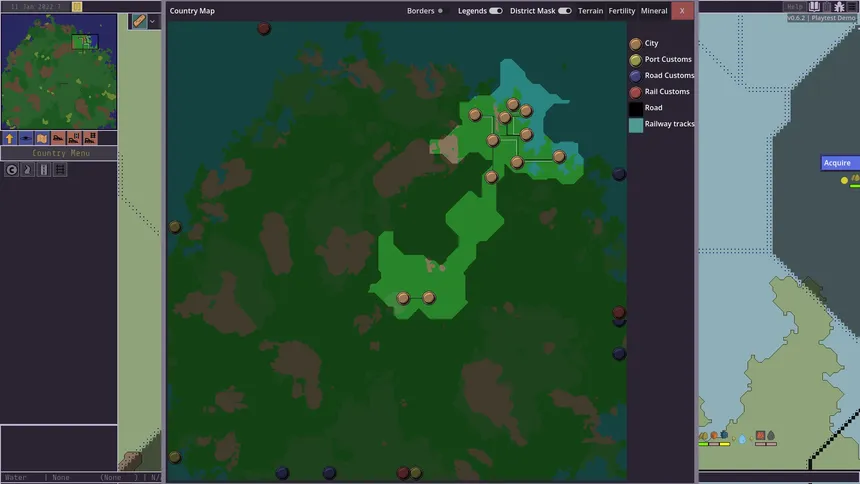This screenshot has width=860, height=484.
Task: Click the first plain factory icon
Action: (58, 138)
